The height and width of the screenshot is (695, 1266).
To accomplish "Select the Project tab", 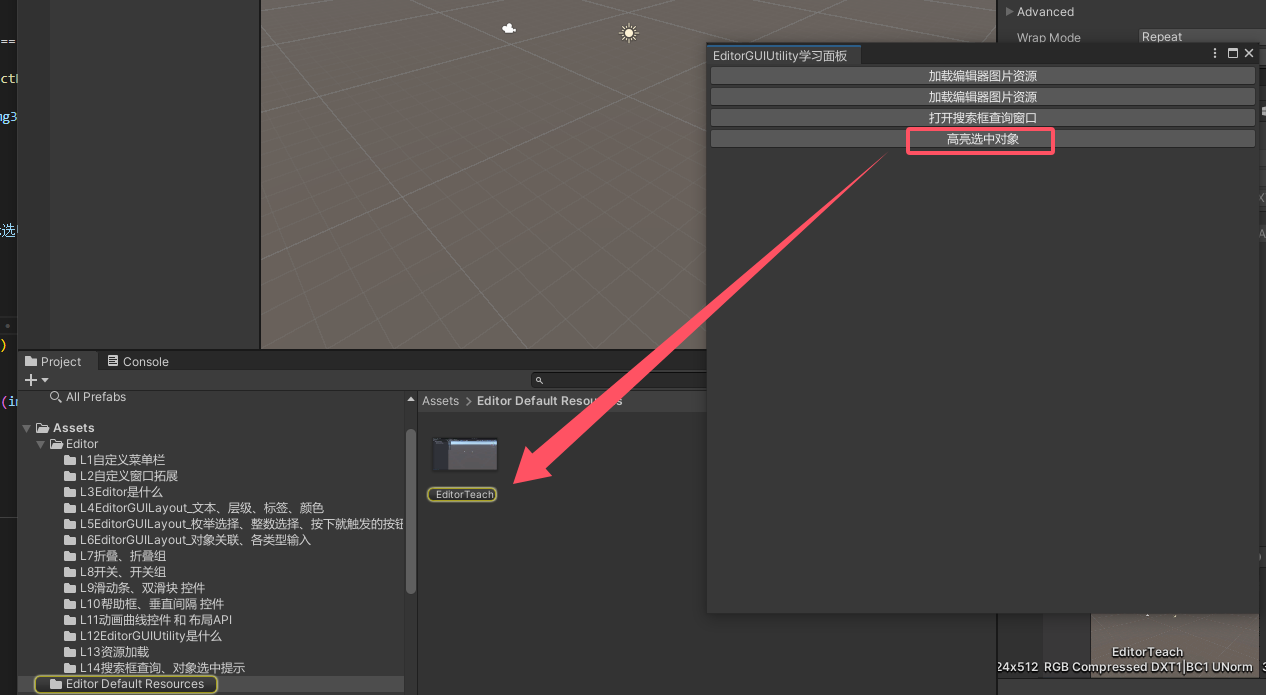I will [x=60, y=361].
